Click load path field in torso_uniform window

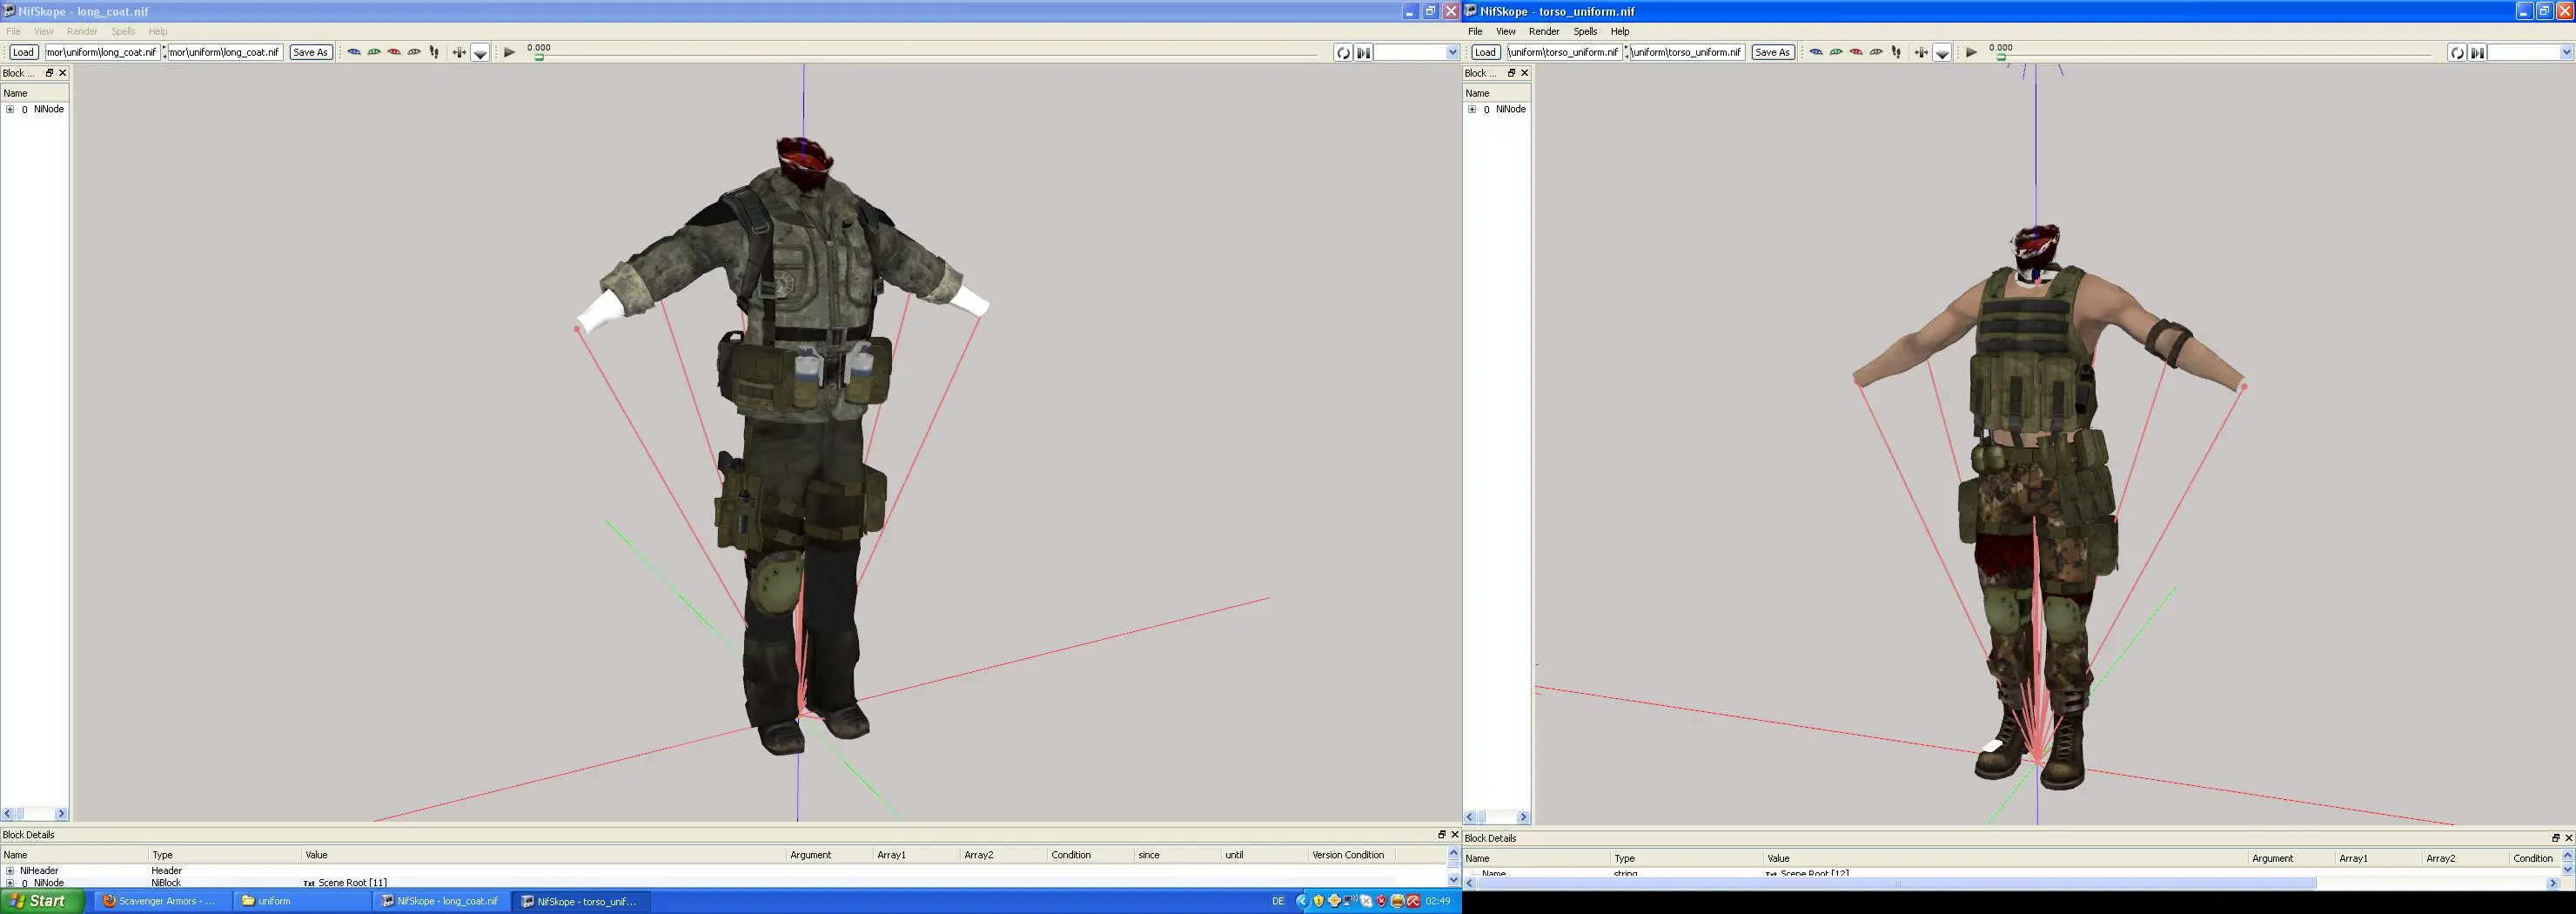(x=1564, y=52)
